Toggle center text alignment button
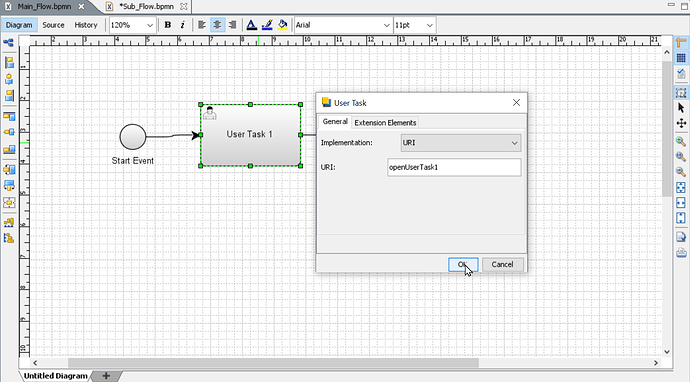 pyautogui.click(x=217, y=25)
